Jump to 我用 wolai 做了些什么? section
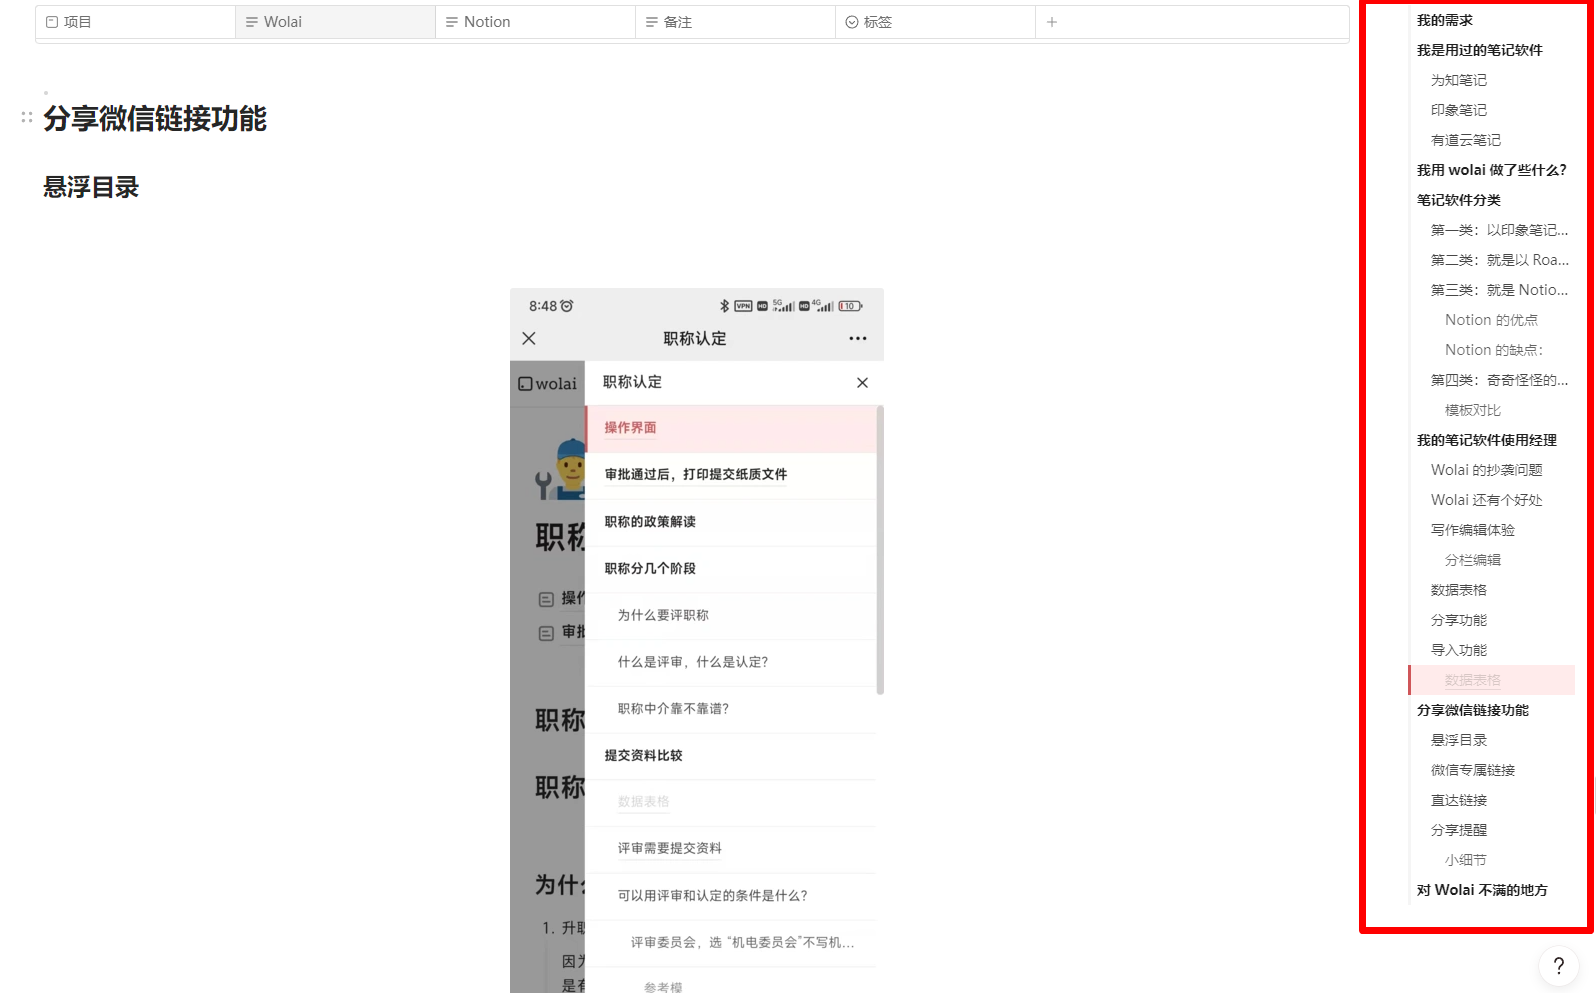This screenshot has width=1596, height=993. (x=1491, y=170)
